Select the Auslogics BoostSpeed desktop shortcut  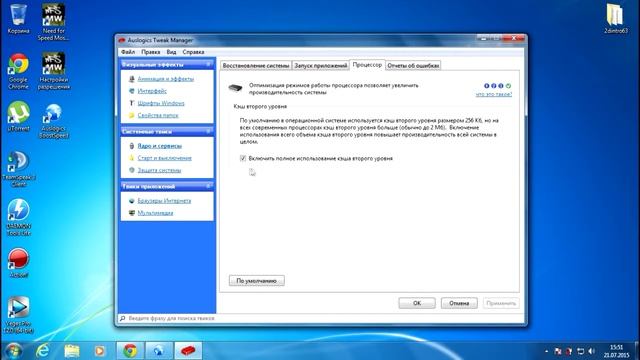pos(53,121)
